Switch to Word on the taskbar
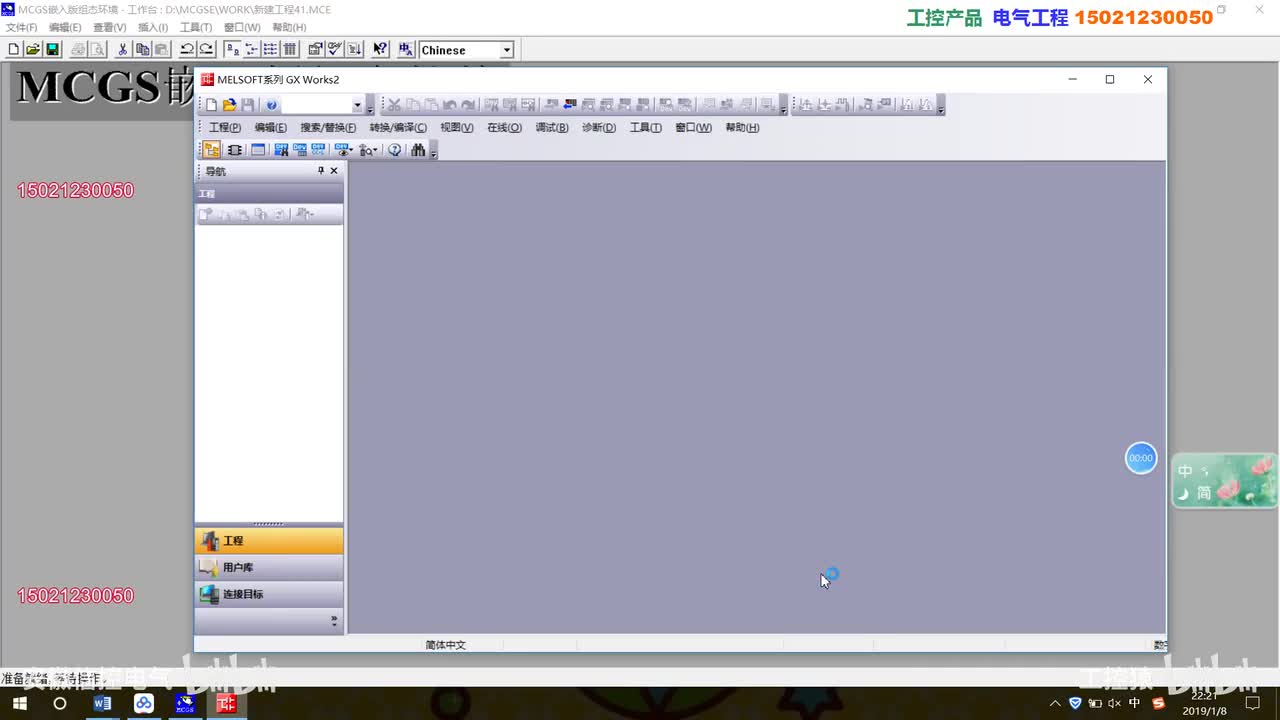 point(102,704)
